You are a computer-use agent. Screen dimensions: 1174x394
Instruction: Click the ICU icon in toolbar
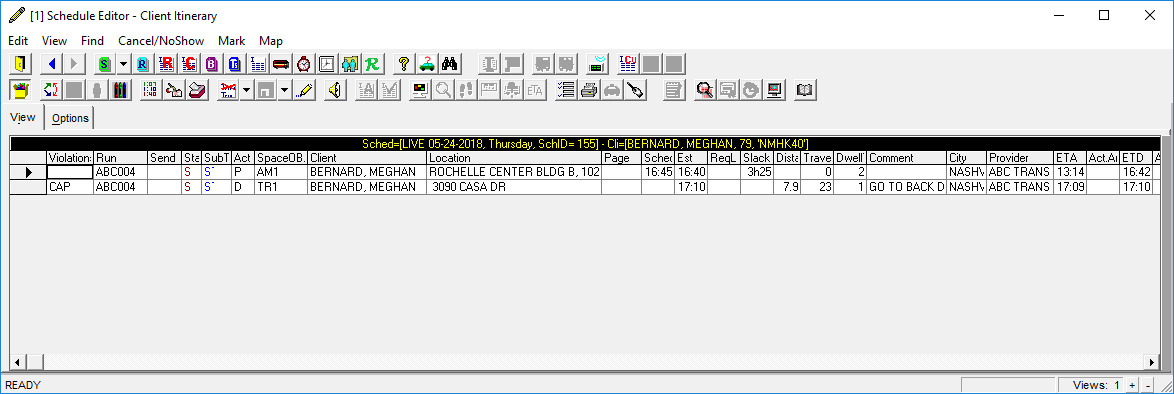point(629,64)
